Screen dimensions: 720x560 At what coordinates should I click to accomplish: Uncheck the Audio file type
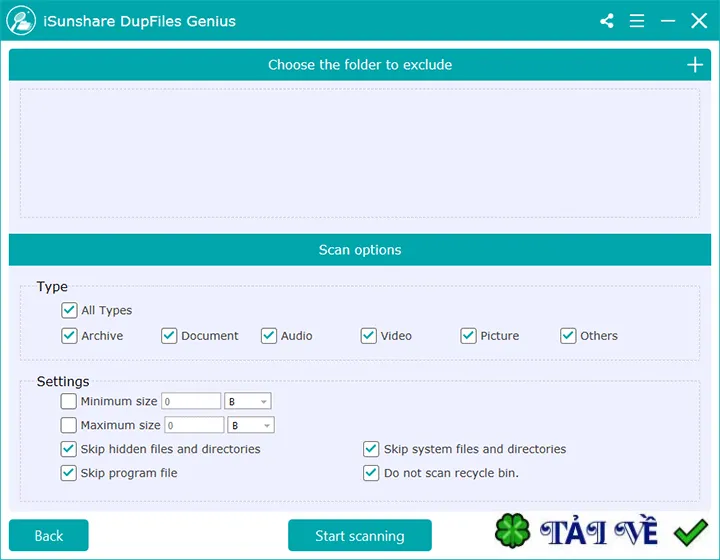(x=269, y=336)
